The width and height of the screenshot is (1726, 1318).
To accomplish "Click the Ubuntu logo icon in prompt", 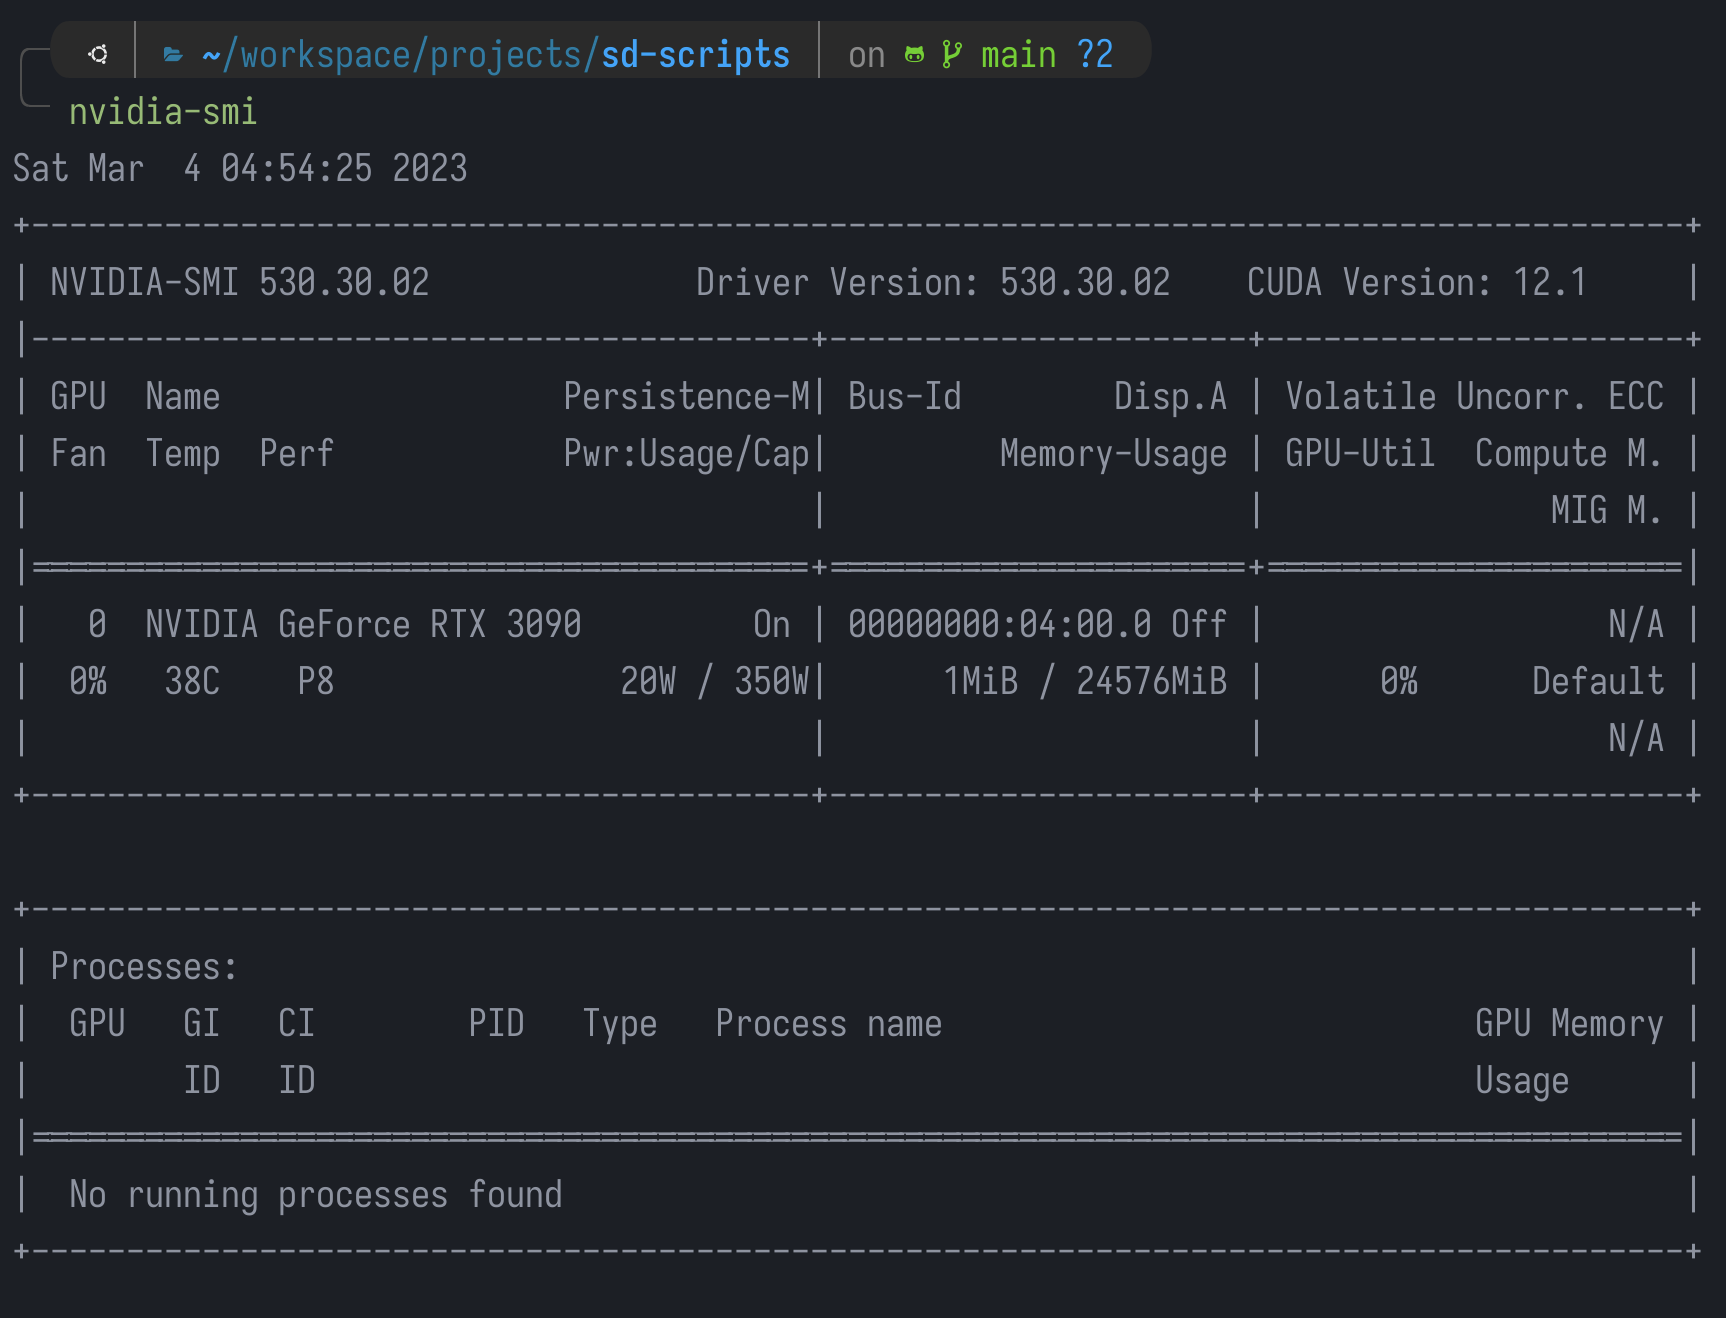I will pos(98,54).
